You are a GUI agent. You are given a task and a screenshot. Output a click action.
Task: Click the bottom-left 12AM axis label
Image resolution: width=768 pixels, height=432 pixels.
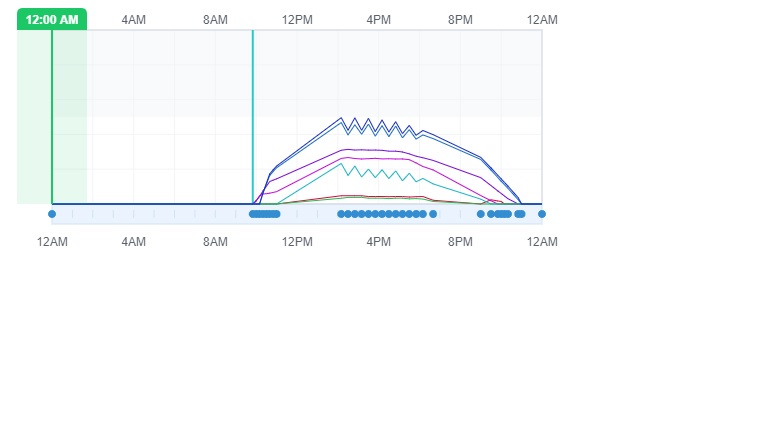pos(52,242)
